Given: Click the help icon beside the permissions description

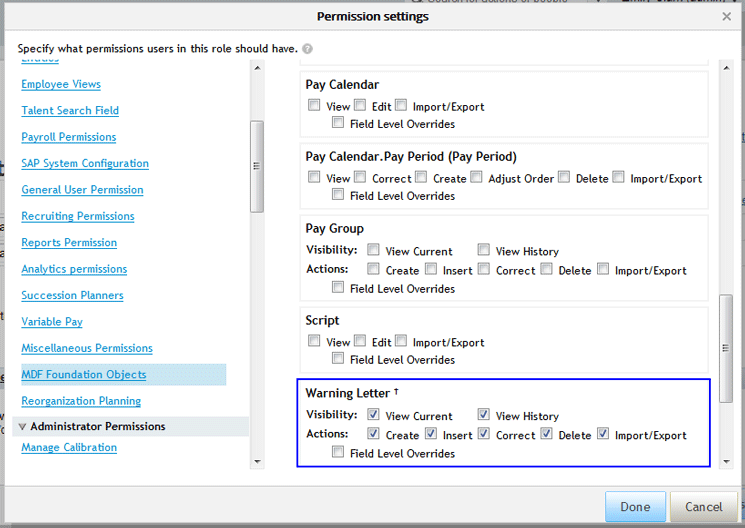Looking at the screenshot, I should pyautogui.click(x=308, y=49).
